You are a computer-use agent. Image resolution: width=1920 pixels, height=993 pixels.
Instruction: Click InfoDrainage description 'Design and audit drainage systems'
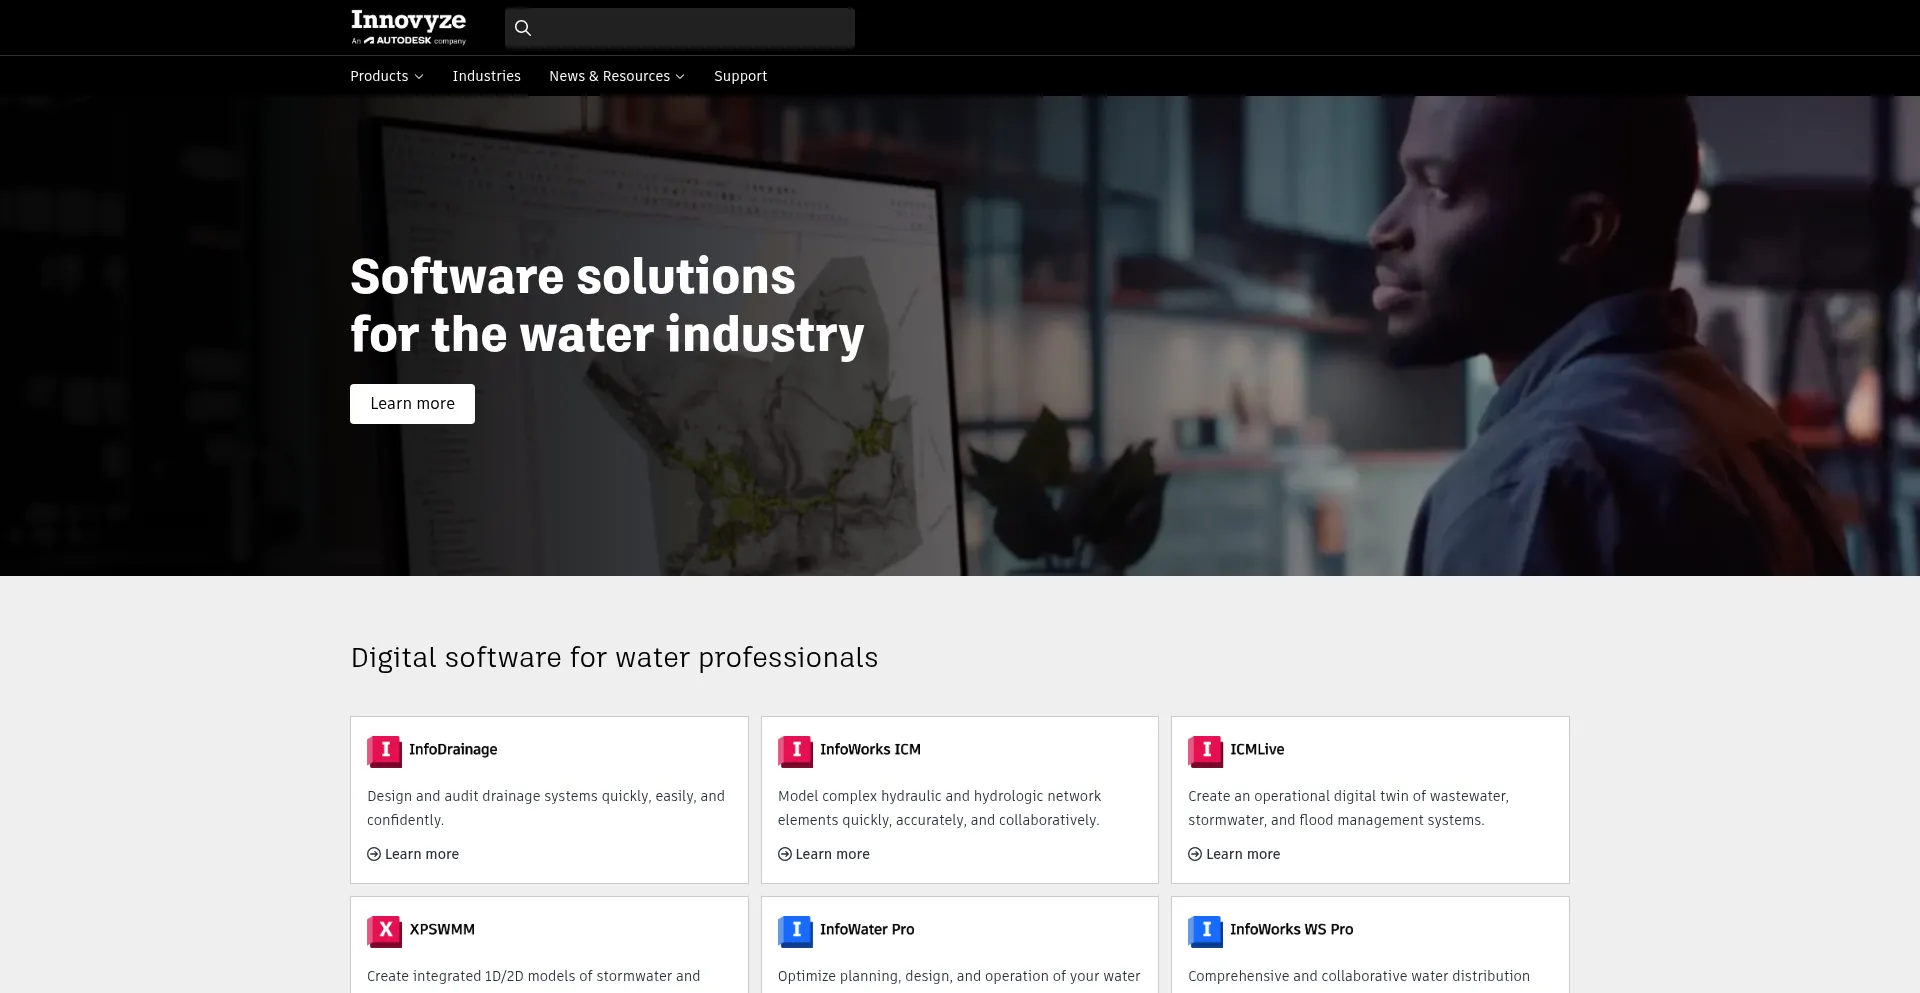[546, 808]
